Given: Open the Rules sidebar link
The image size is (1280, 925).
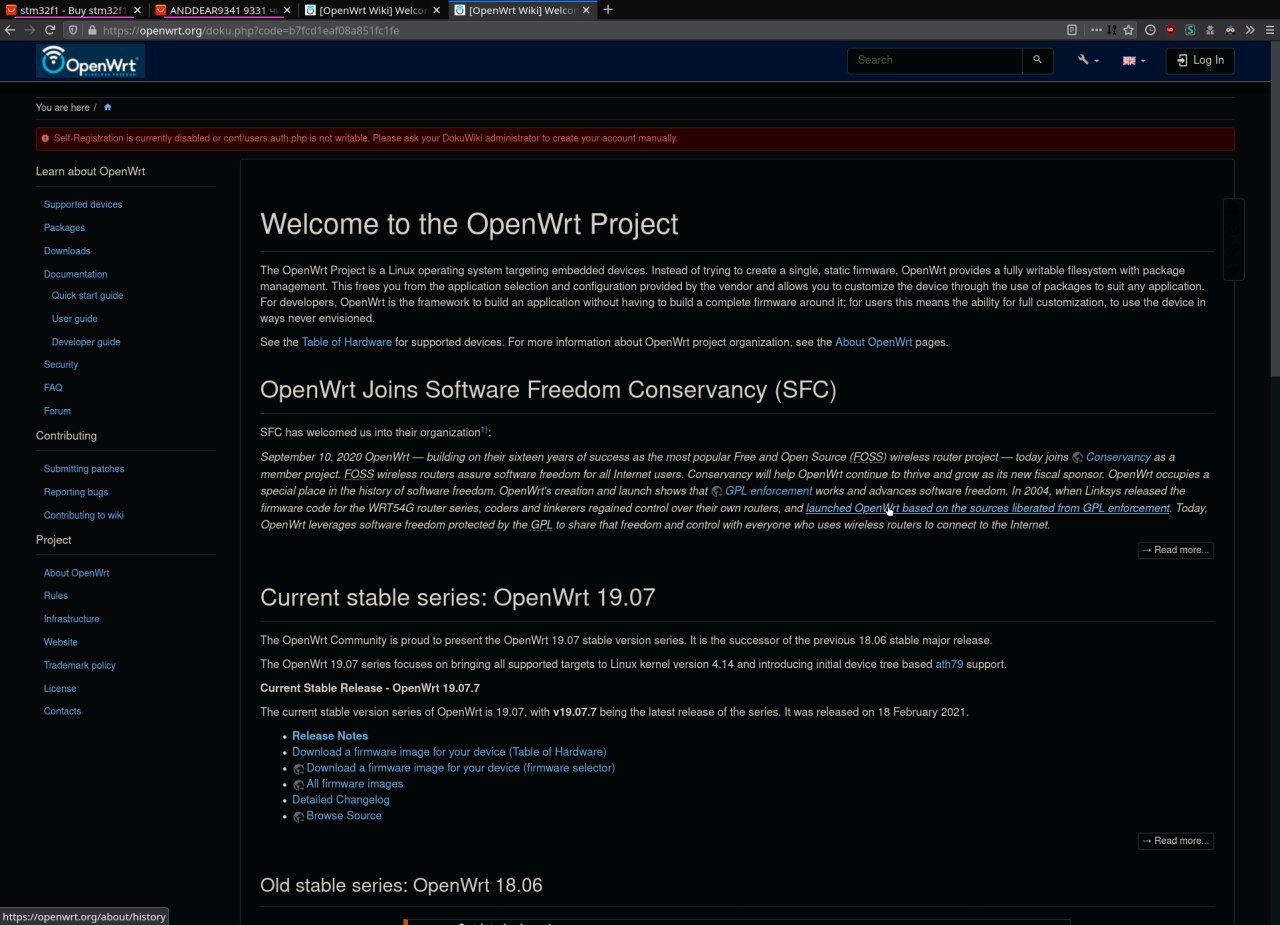Looking at the screenshot, I should (x=56, y=596).
